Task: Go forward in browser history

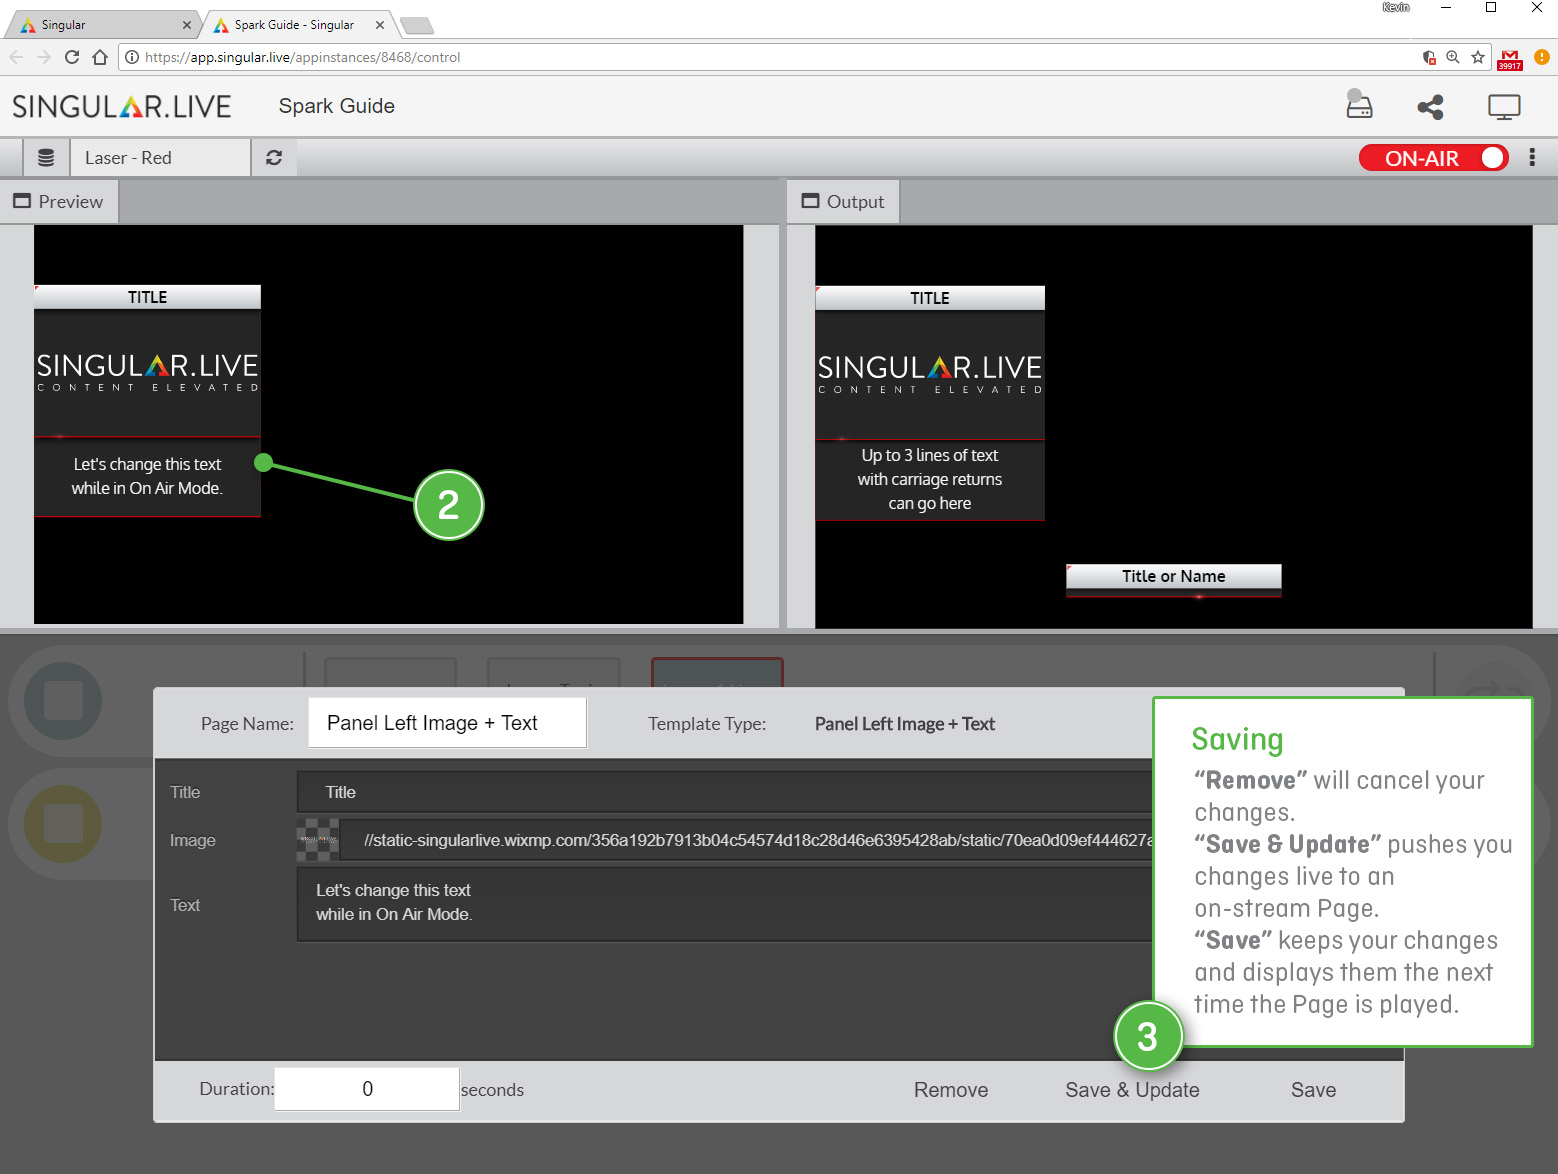Action: click(x=44, y=57)
